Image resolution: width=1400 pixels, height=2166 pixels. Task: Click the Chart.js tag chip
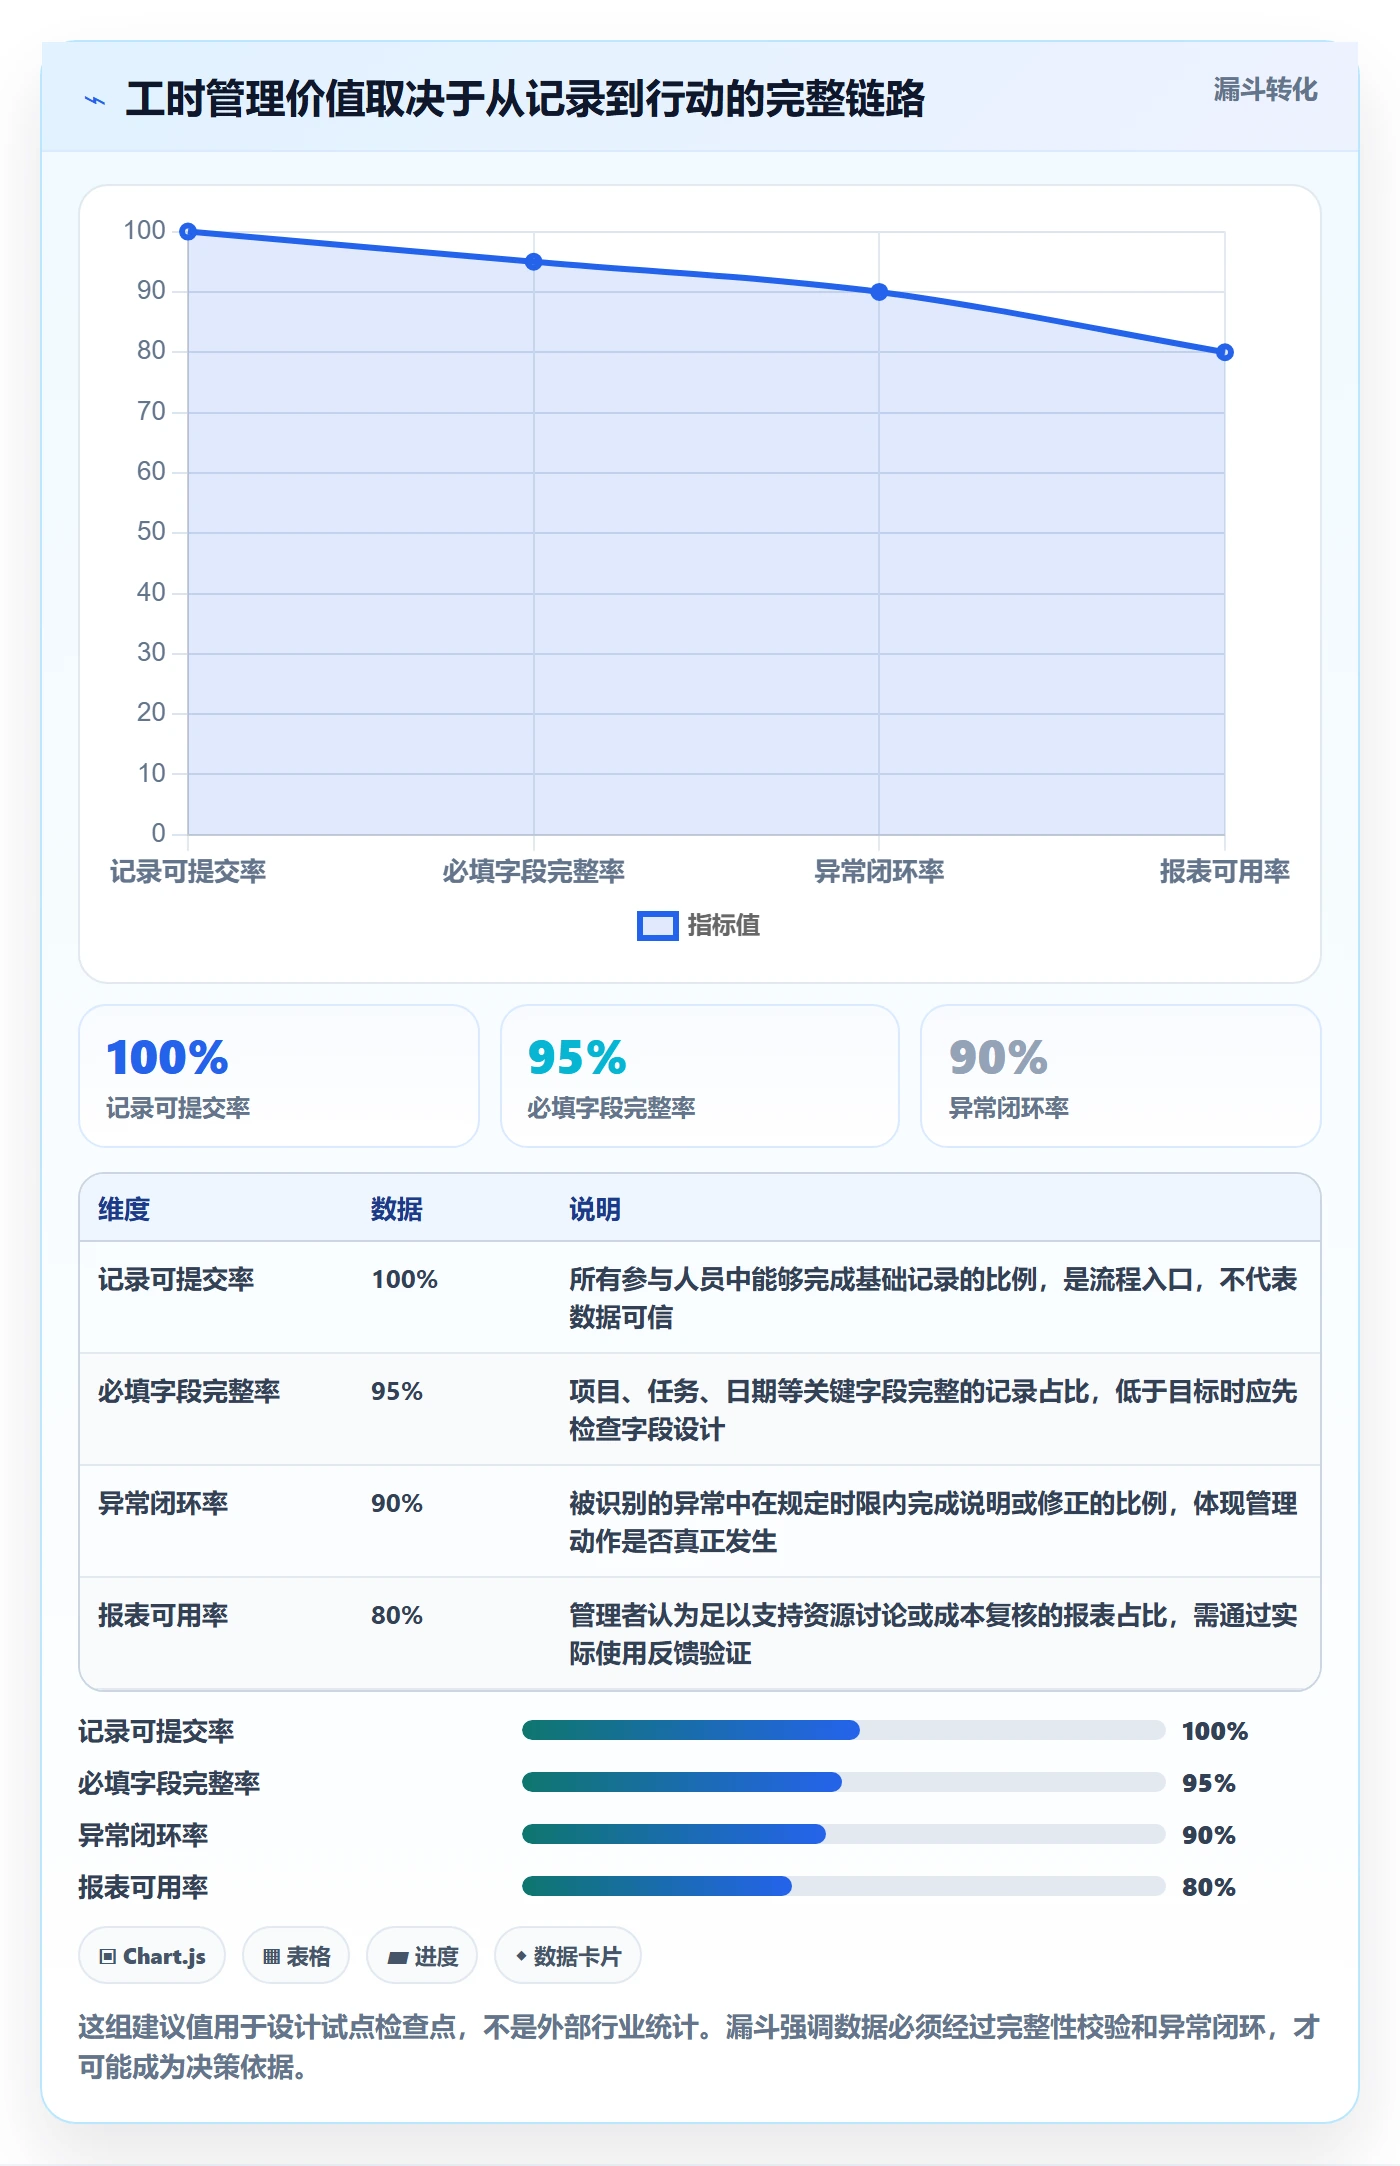[x=152, y=1955]
